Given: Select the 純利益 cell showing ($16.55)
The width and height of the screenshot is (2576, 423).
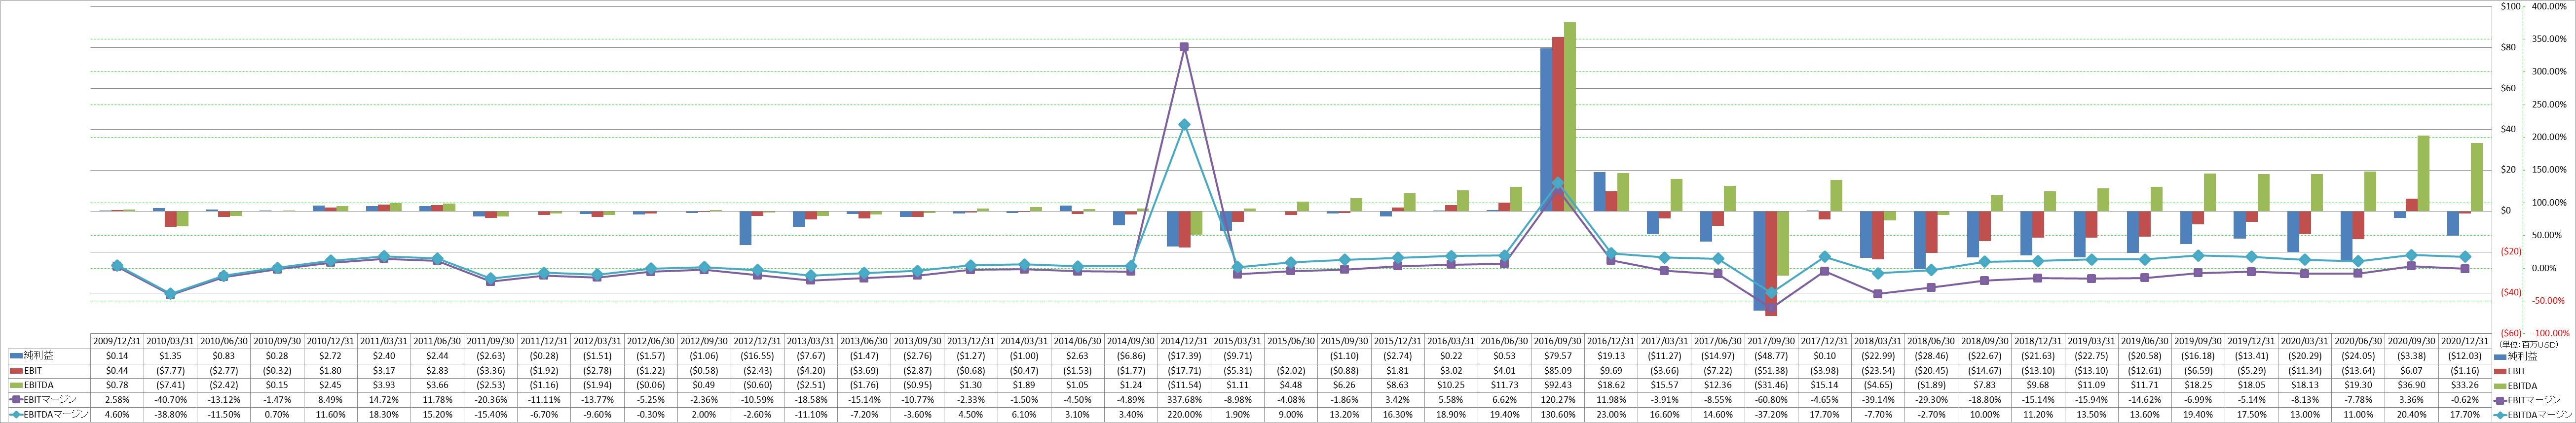Looking at the screenshot, I should pos(758,356).
